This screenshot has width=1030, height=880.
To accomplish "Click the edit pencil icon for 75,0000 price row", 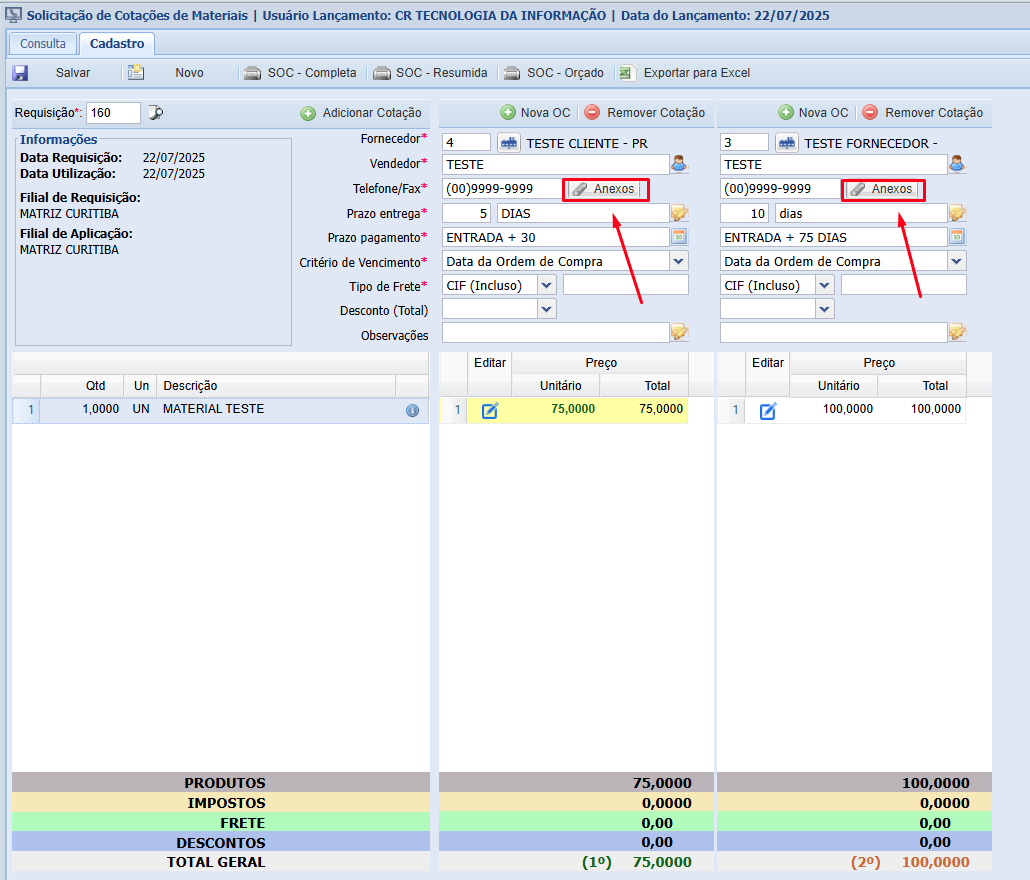I will coord(490,410).
